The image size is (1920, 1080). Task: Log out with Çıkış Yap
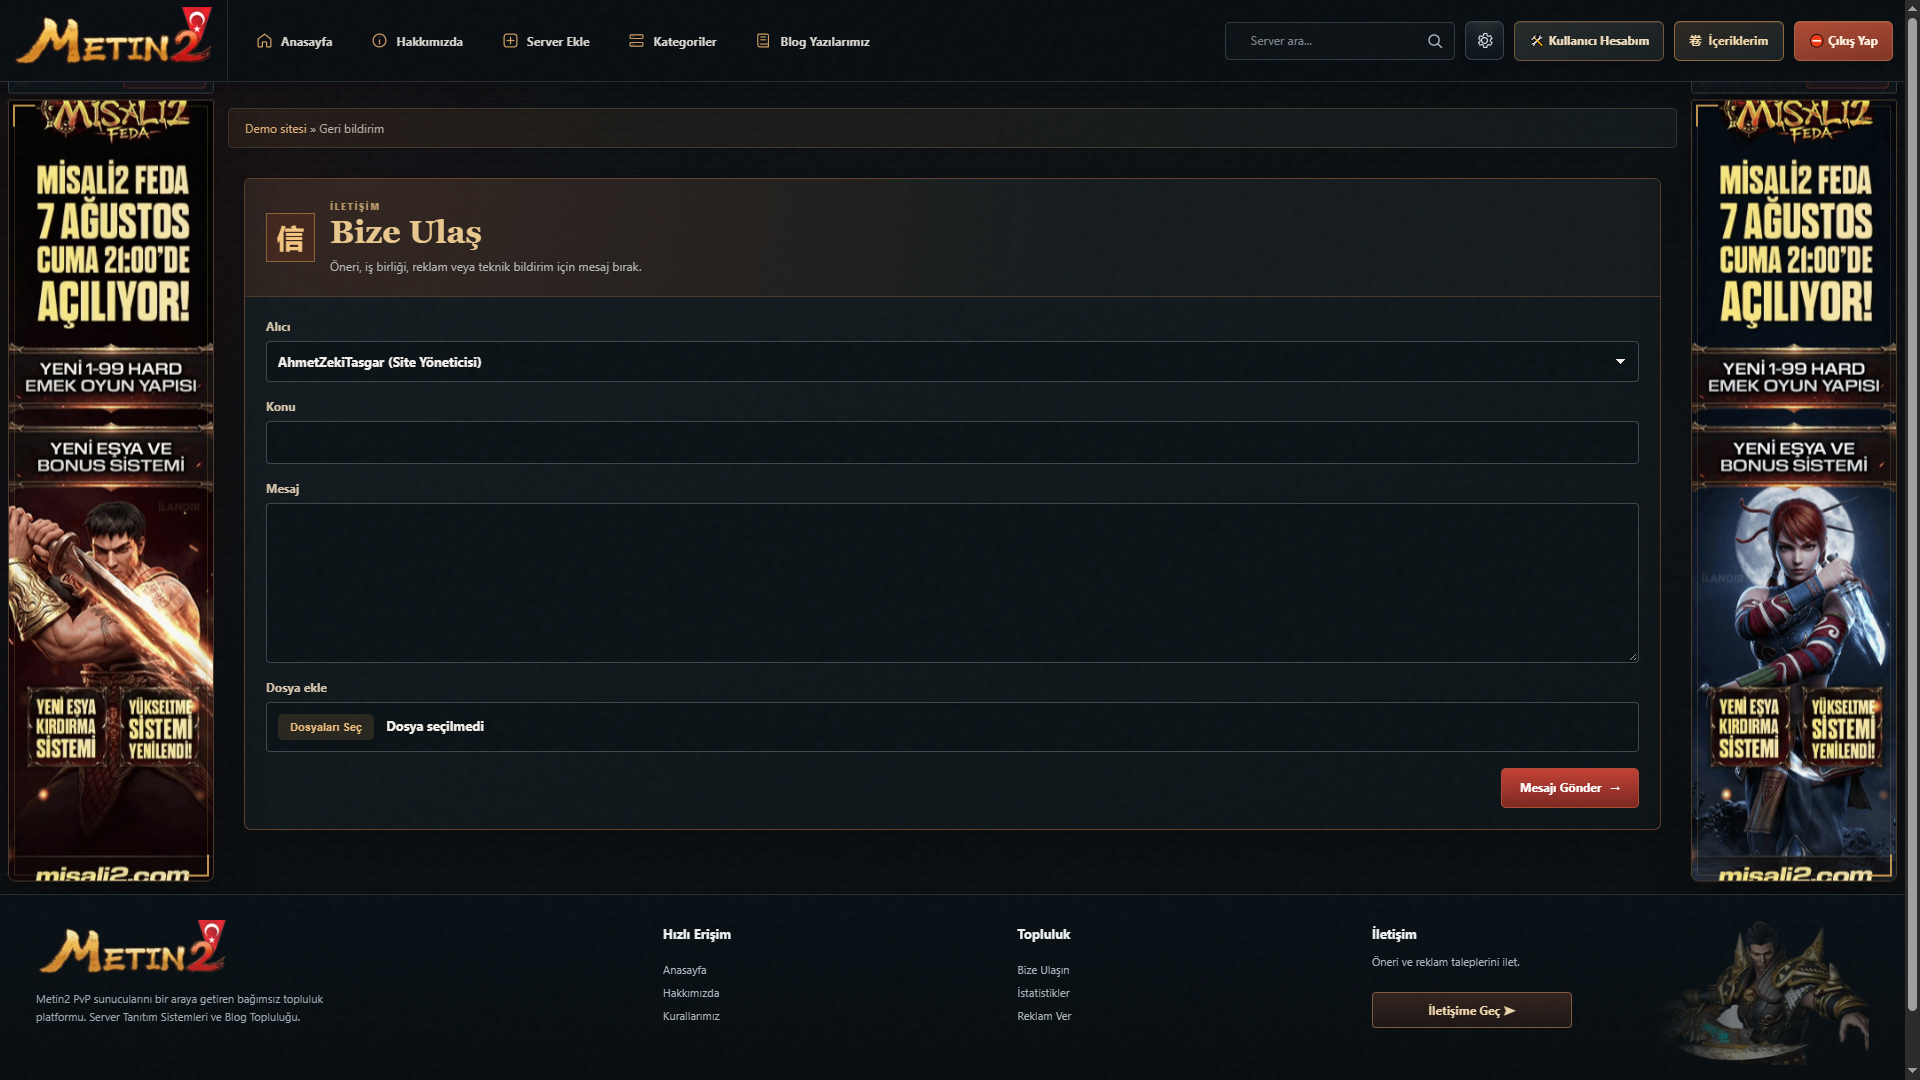coord(1844,41)
